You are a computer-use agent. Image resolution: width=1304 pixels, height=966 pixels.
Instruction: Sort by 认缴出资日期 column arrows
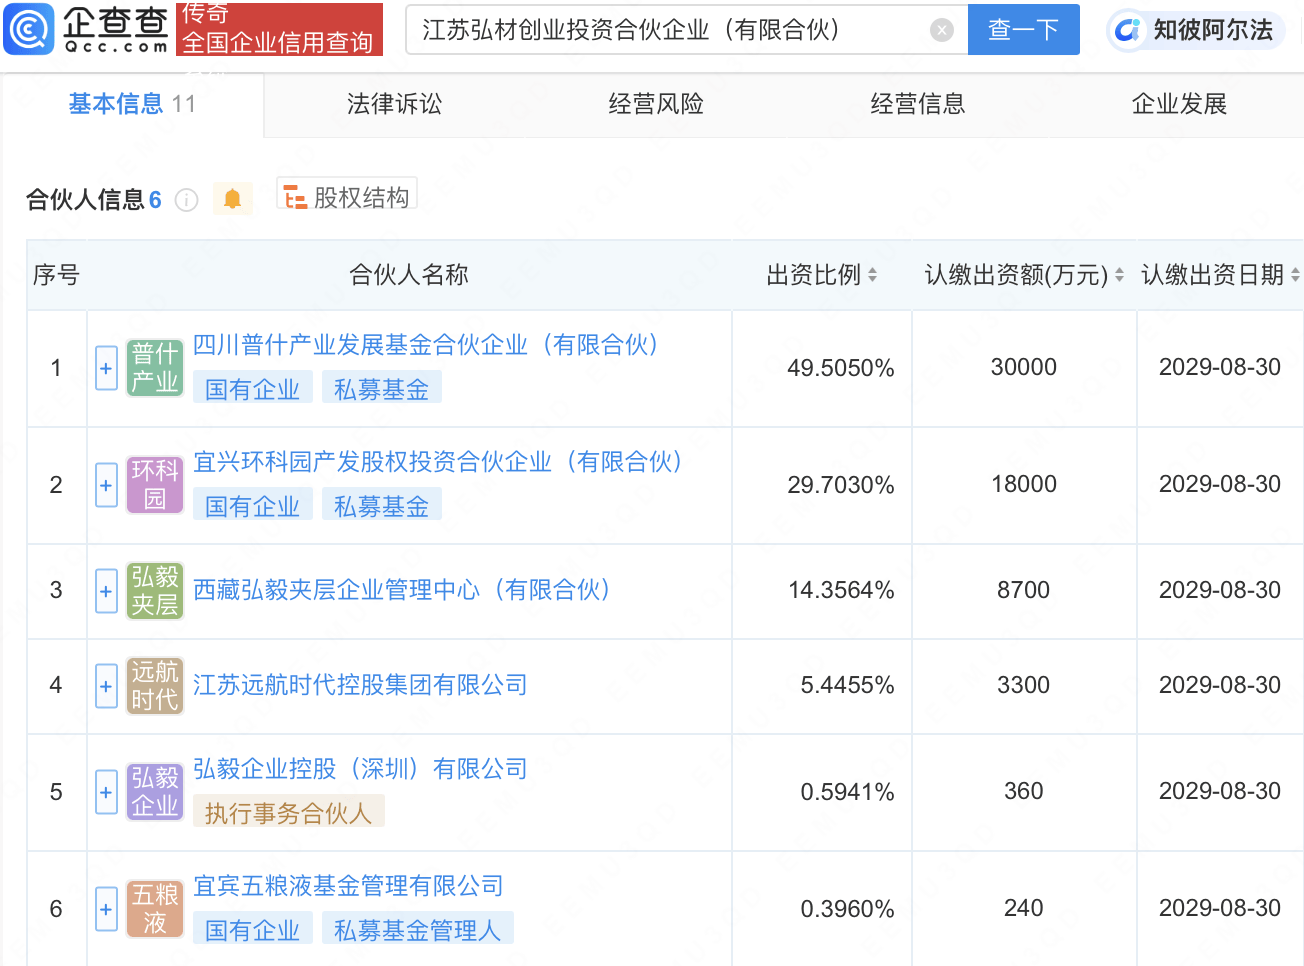tap(1295, 275)
